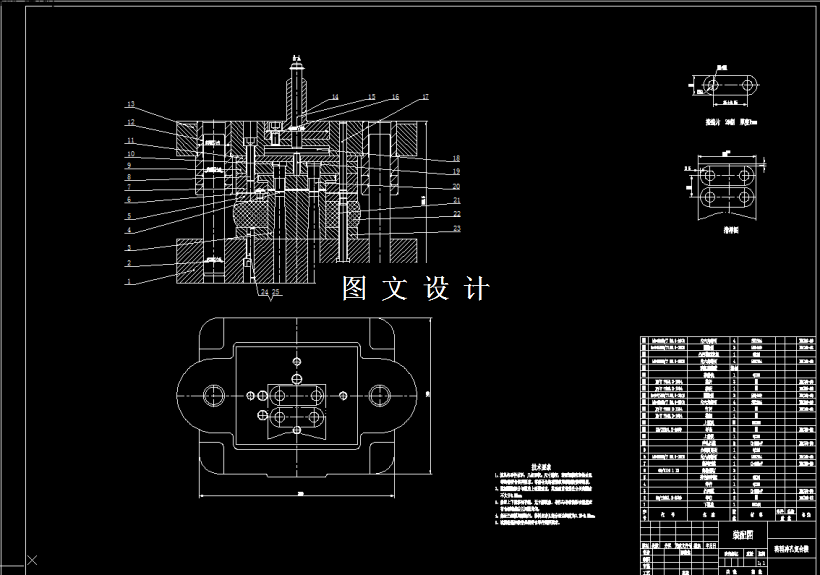Viewport: 820px width, 575px height.
Task: Select part balloon number 17
Action: [x=425, y=97]
